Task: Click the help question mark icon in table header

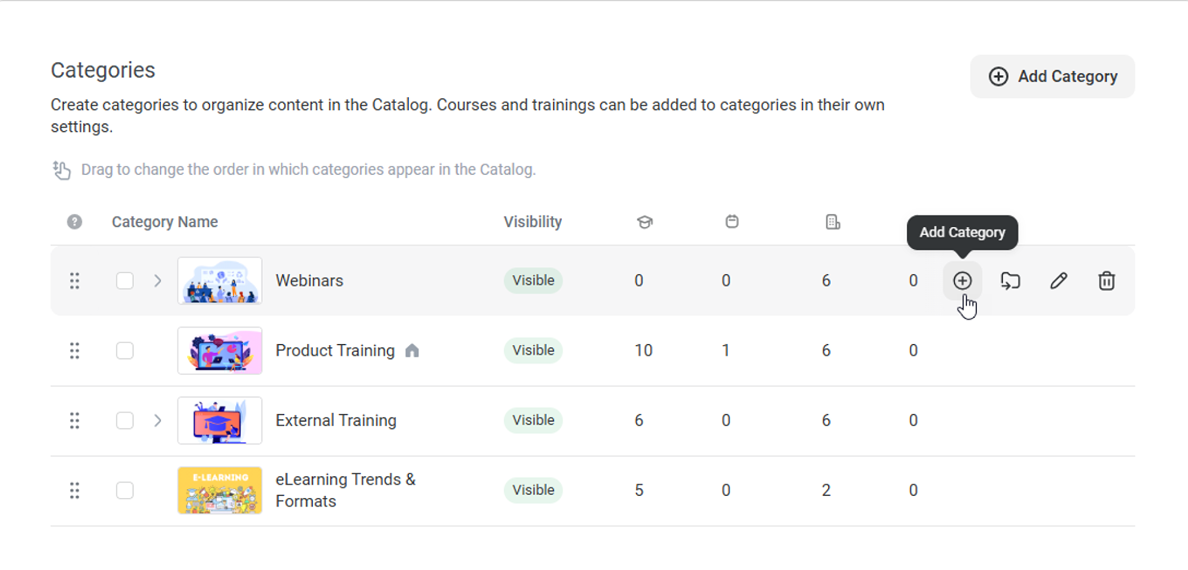Action: pyautogui.click(x=74, y=222)
